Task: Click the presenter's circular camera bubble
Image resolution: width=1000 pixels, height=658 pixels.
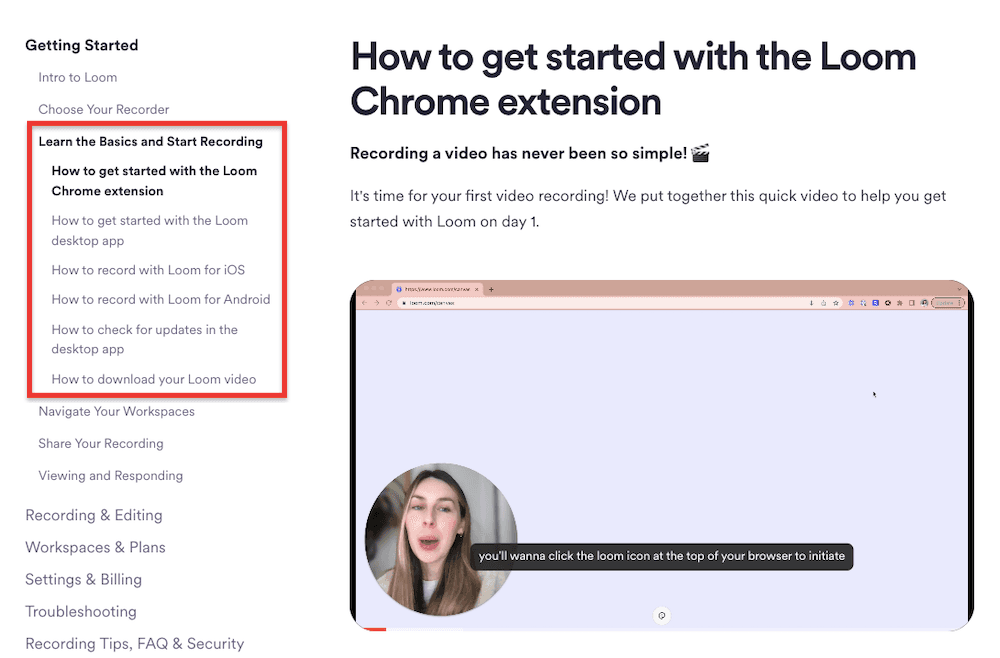Action: pos(441,539)
